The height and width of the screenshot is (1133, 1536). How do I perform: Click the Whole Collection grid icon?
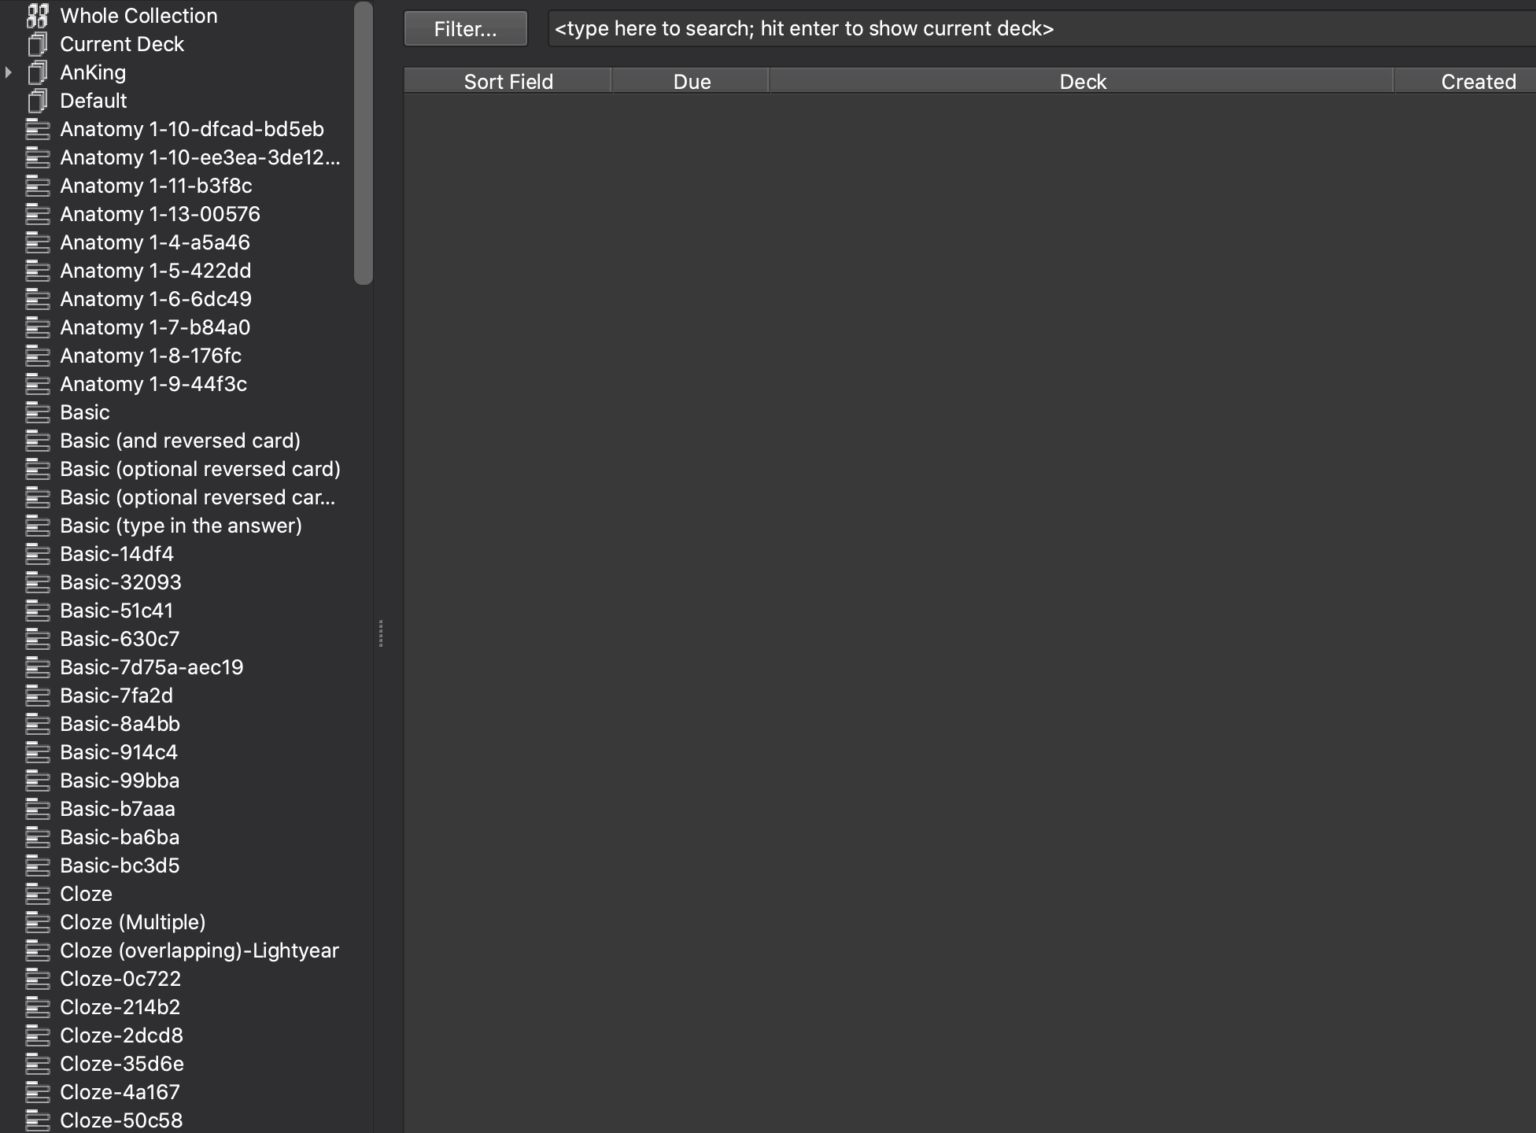pyautogui.click(x=39, y=16)
